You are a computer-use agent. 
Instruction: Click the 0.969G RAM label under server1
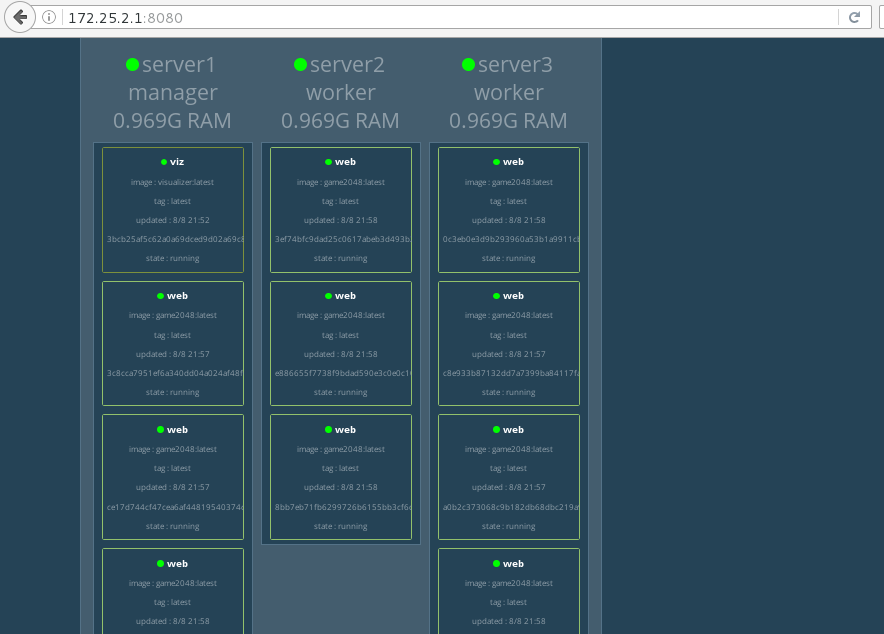pyautogui.click(x=173, y=121)
